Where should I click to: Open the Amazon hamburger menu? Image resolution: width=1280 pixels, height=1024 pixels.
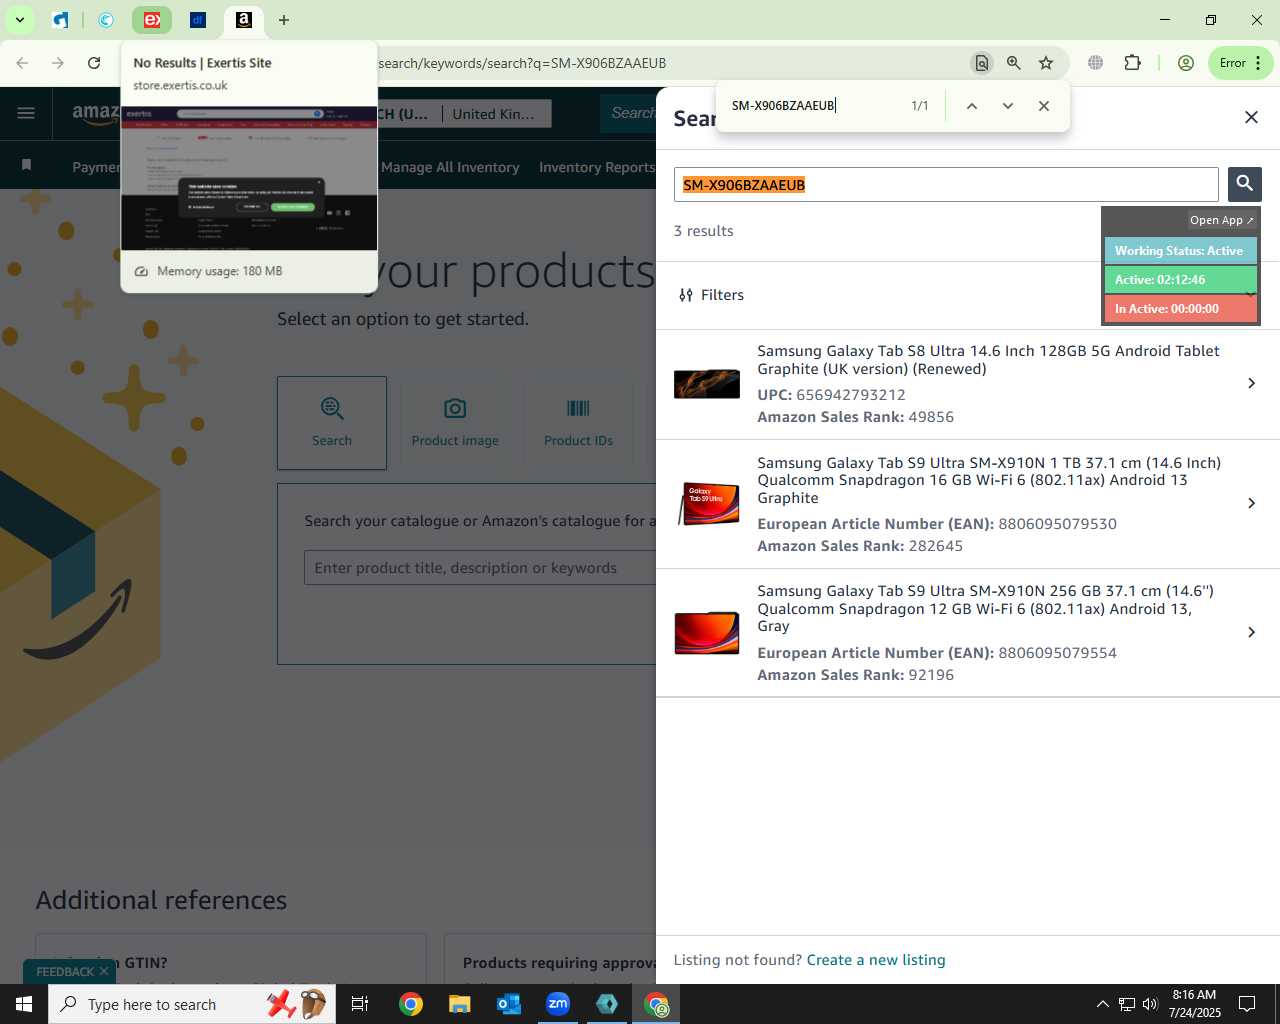[x=26, y=113]
